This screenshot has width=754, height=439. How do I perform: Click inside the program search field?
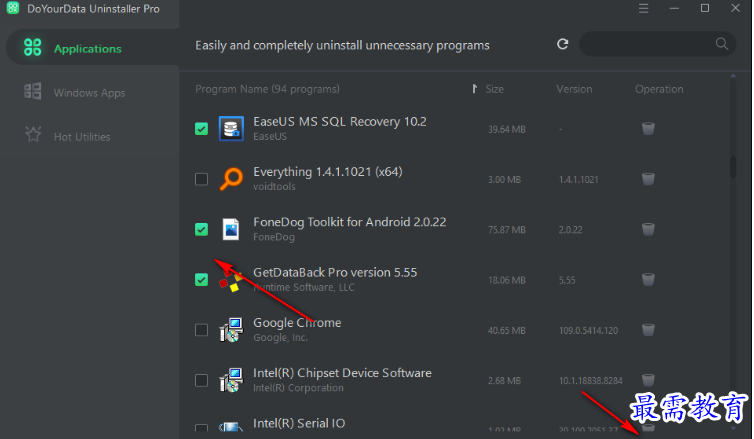pyautogui.click(x=647, y=44)
